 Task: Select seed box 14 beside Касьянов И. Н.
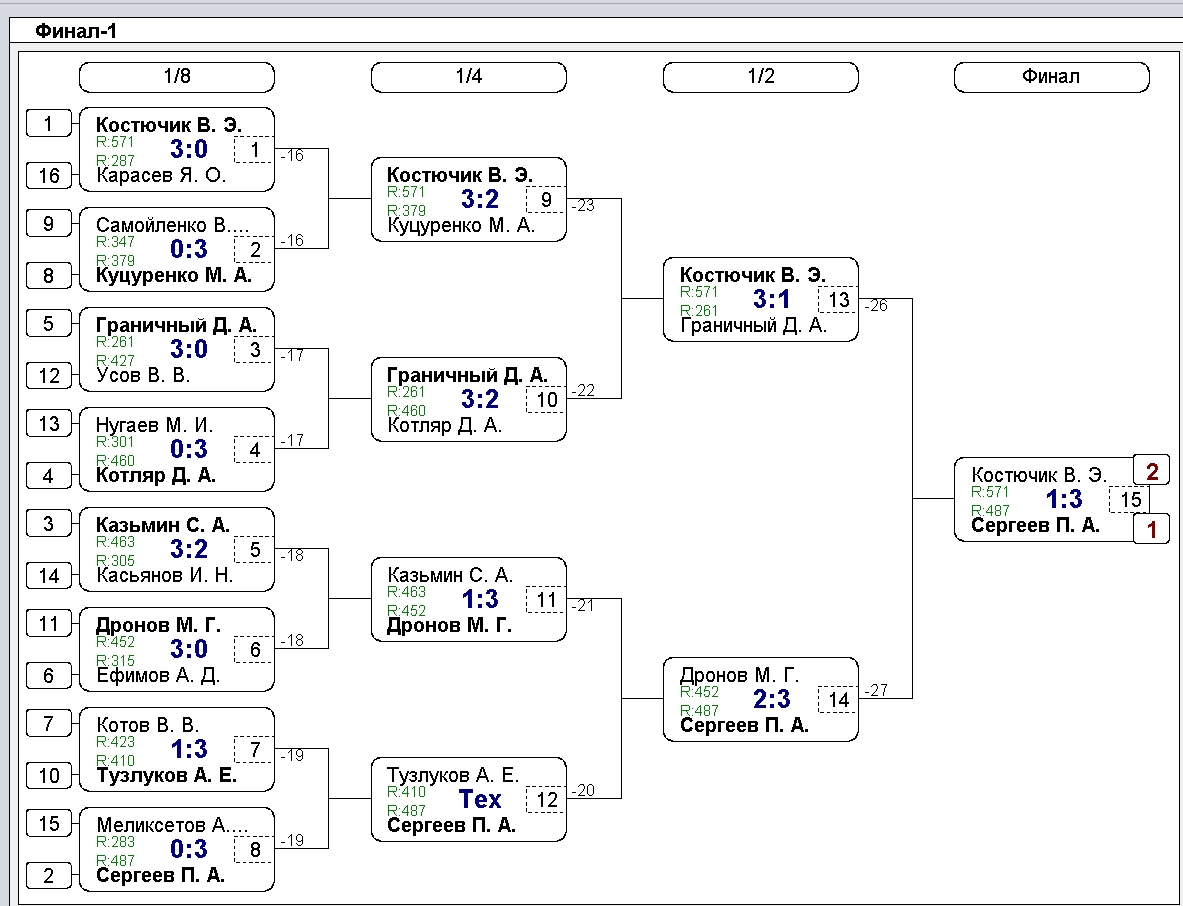[x=48, y=576]
